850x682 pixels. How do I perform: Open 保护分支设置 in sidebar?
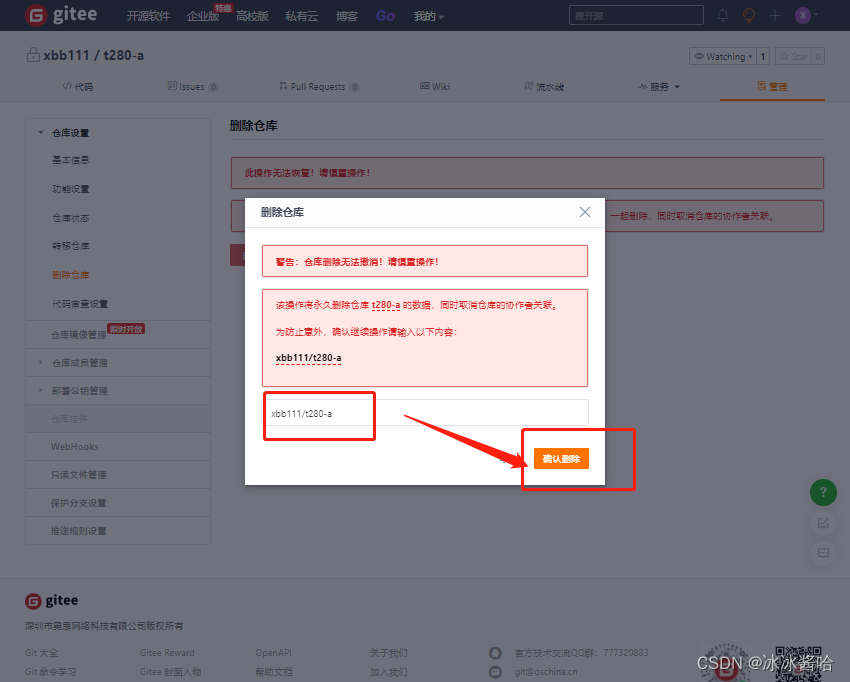(79, 503)
